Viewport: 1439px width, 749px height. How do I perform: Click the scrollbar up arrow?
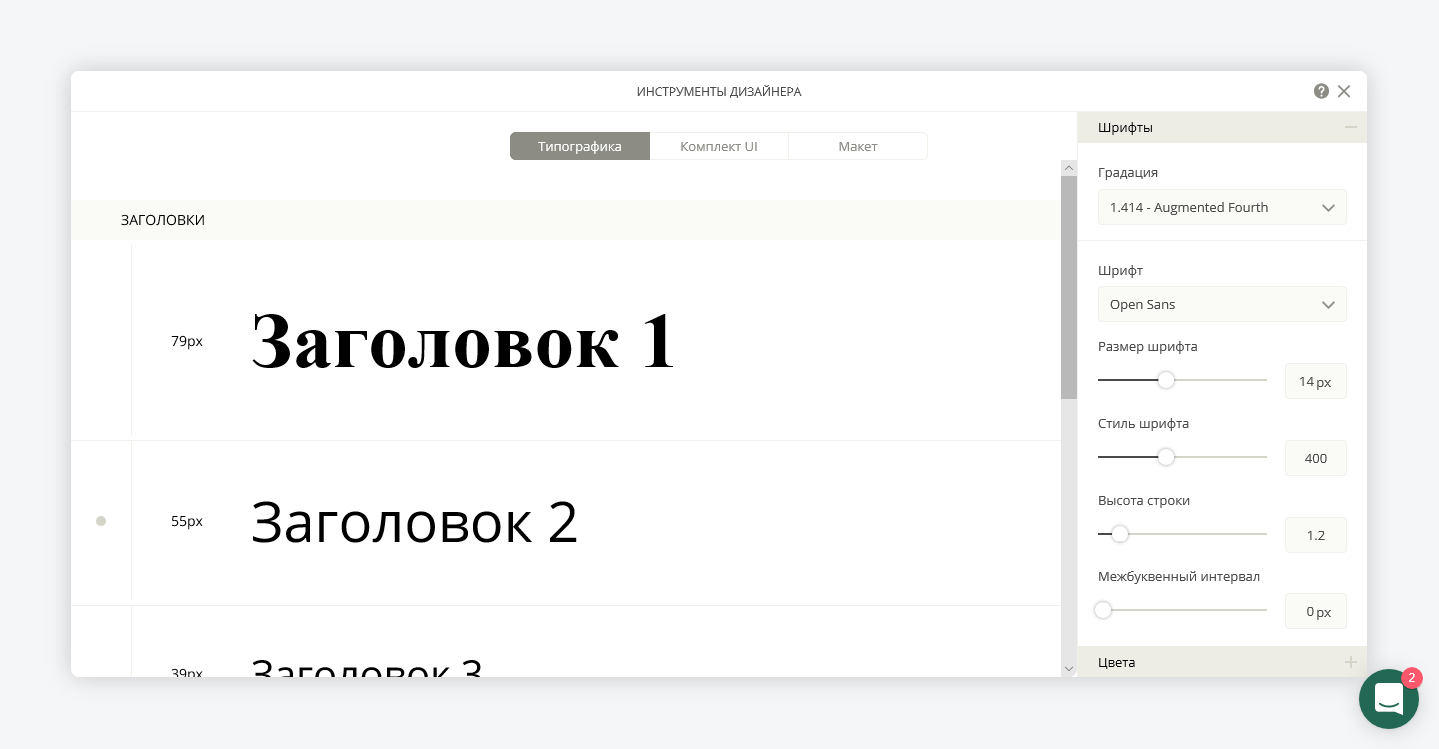(1069, 167)
